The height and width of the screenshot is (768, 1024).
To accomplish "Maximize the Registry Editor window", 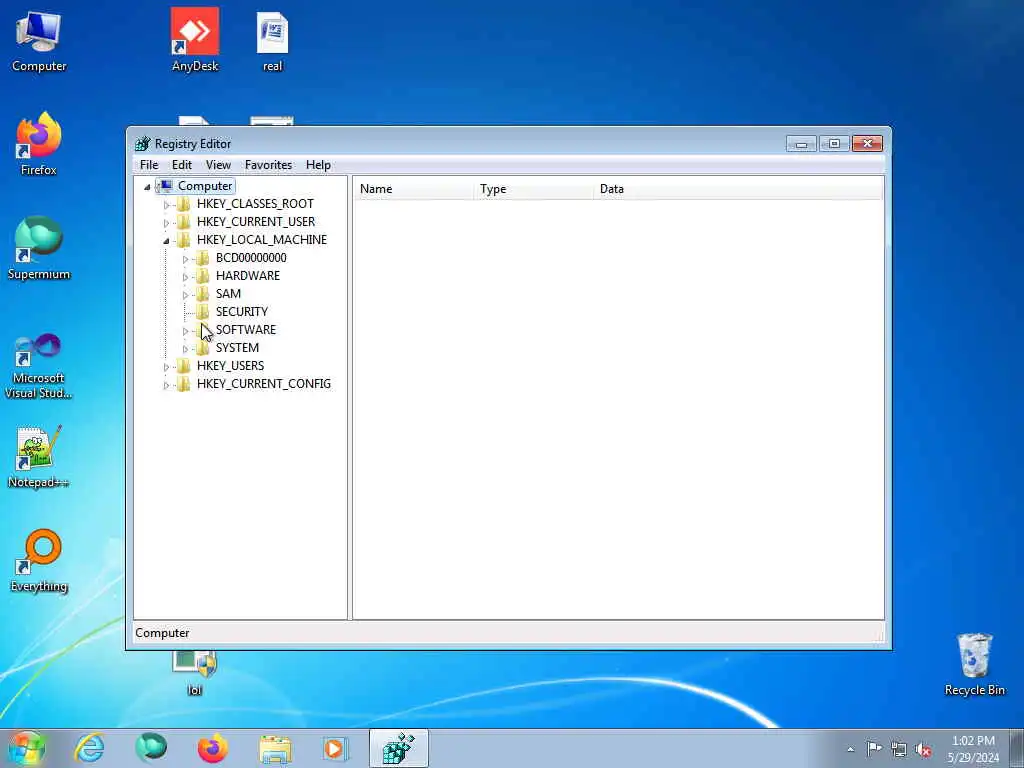I will point(834,144).
